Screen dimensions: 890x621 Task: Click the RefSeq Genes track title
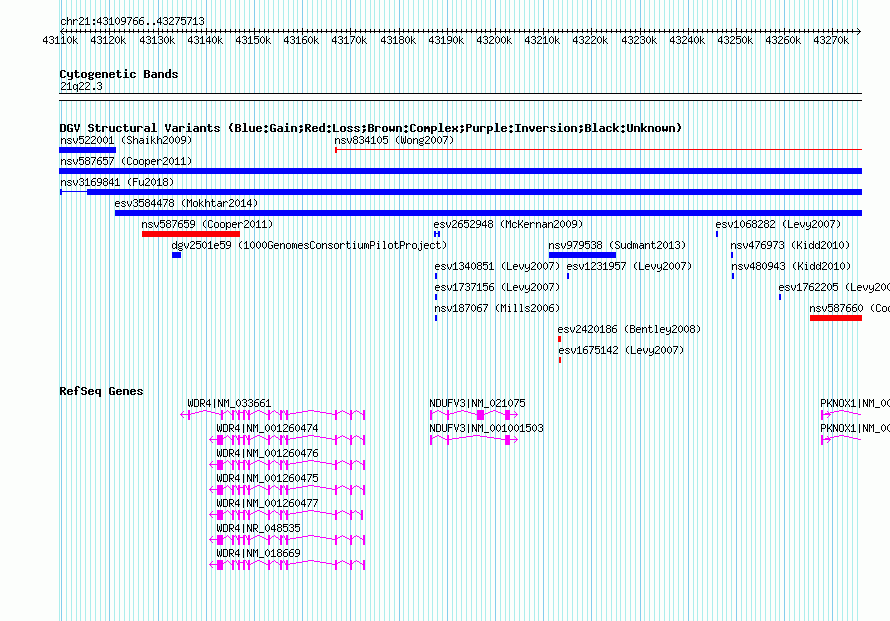(101, 391)
